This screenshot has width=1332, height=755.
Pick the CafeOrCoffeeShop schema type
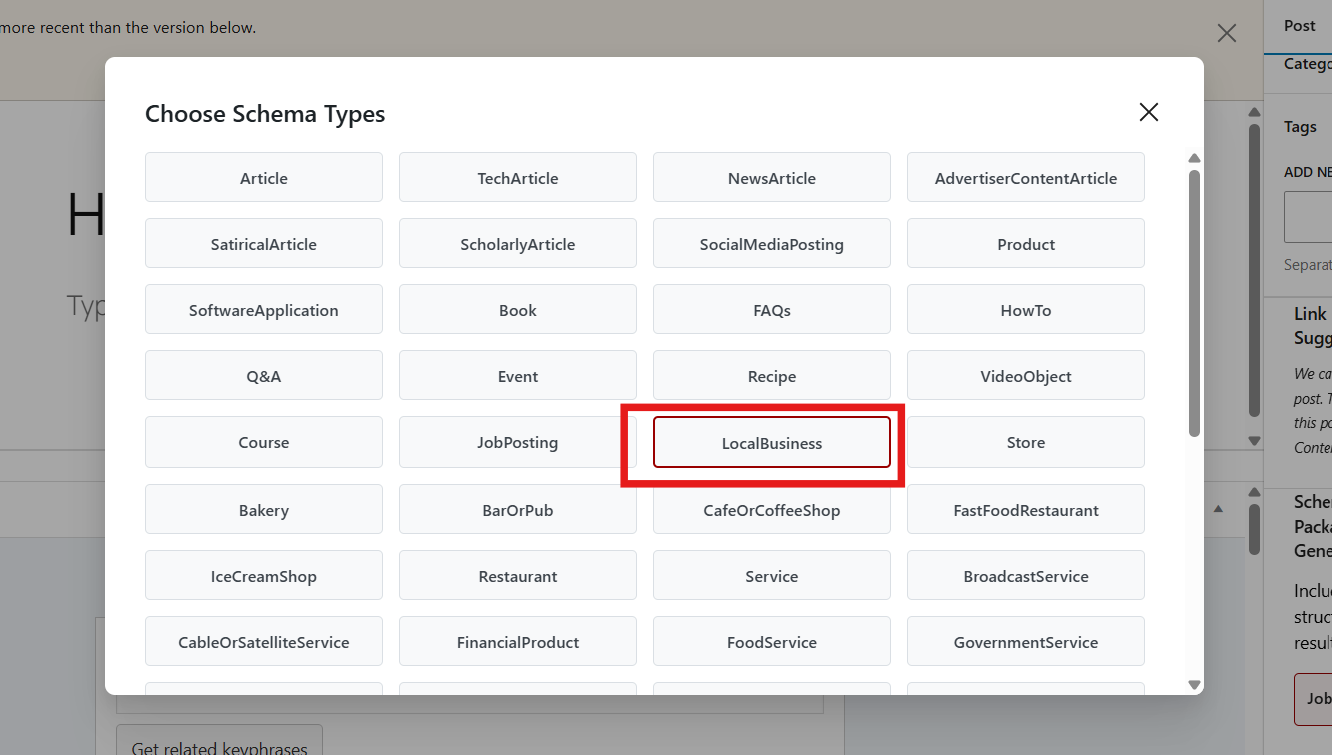pyautogui.click(x=772, y=510)
